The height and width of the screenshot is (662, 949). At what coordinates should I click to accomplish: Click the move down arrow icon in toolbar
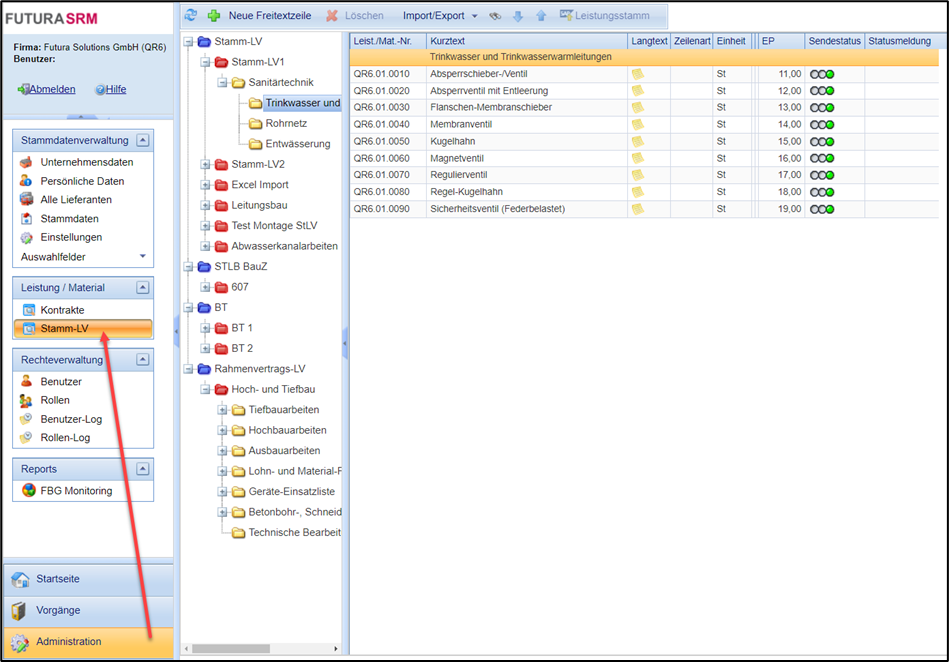tap(518, 15)
